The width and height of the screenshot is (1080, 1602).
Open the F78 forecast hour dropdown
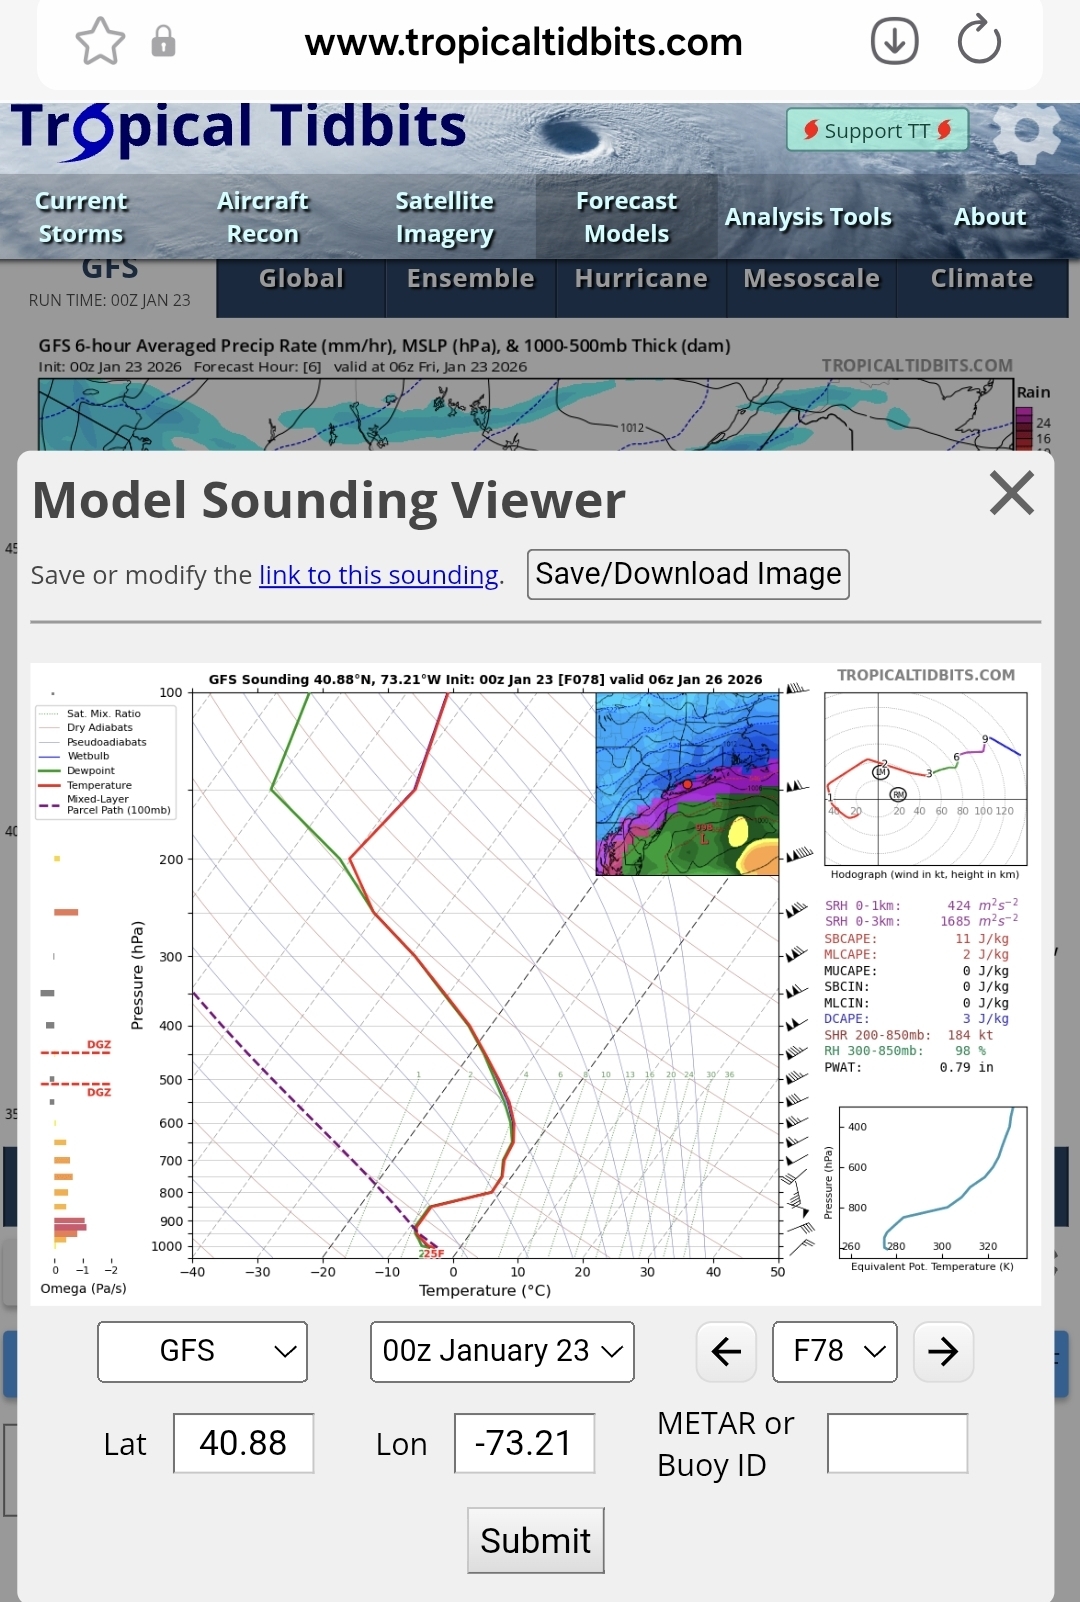(x=835, y=1352)
